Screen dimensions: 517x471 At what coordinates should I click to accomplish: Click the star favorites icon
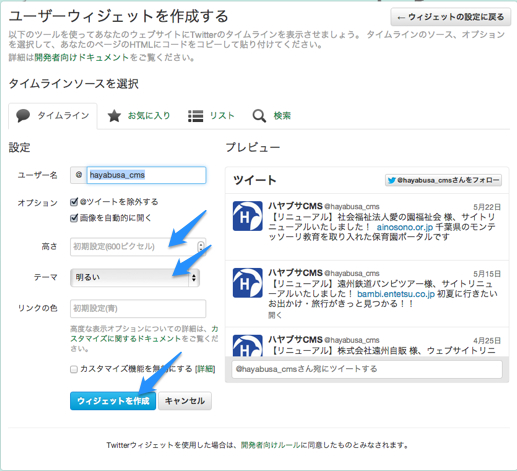pyautogui.click(x=114, y=116)
